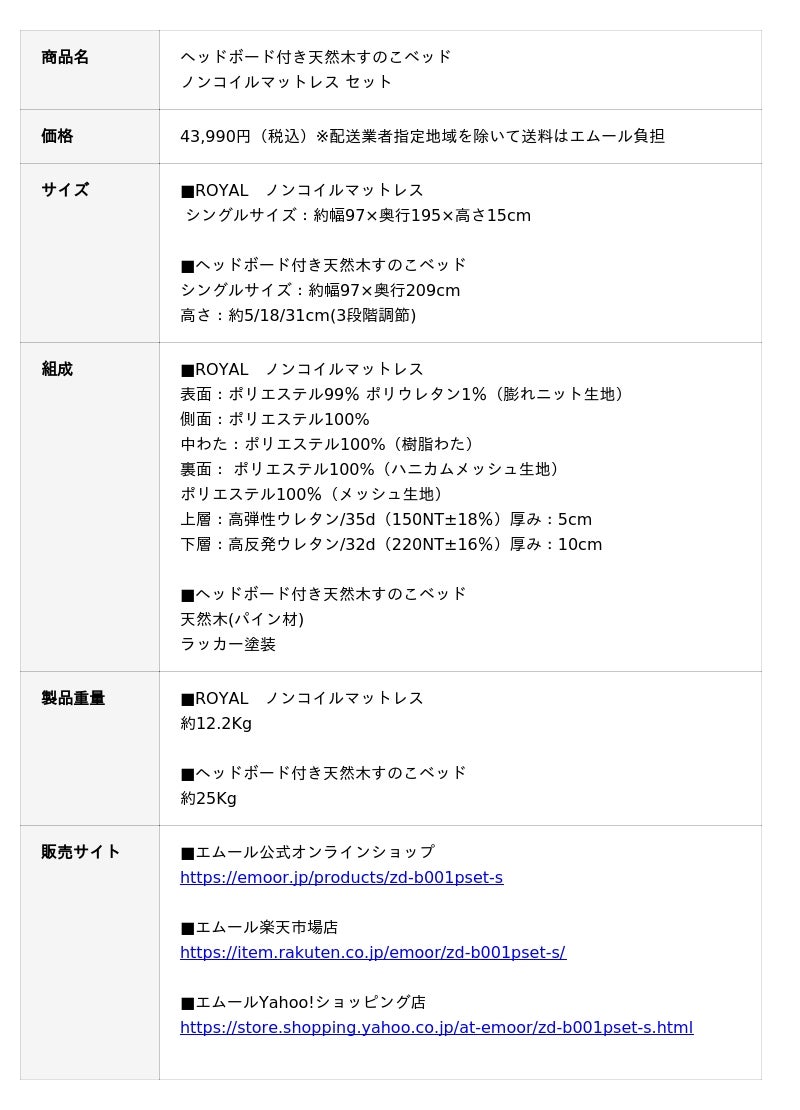Click the 約25Kg bed weight text

coord(208,799)
